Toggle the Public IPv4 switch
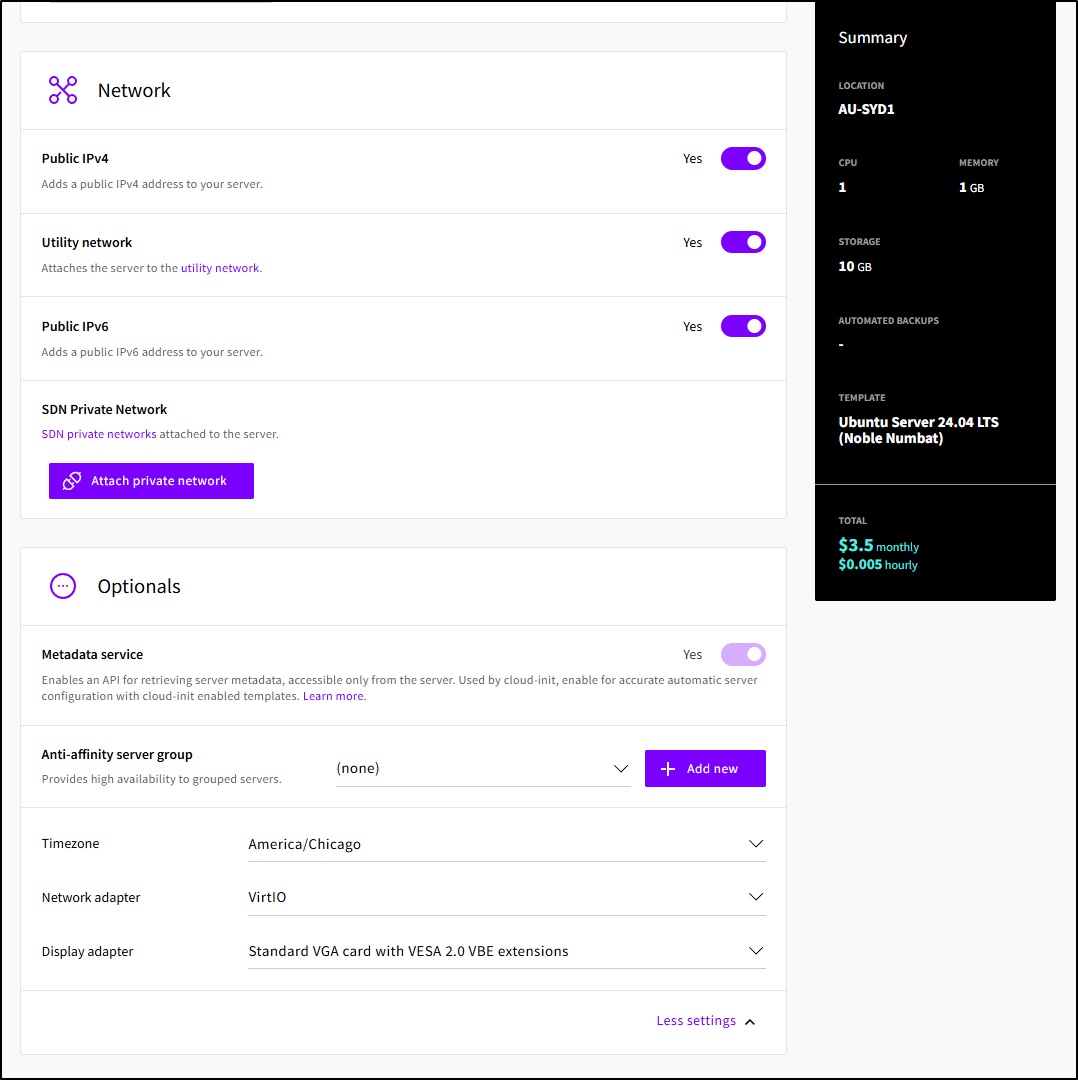Image resolution: width=1078 pixels, height=1080 pixels. tap(743, 158)
